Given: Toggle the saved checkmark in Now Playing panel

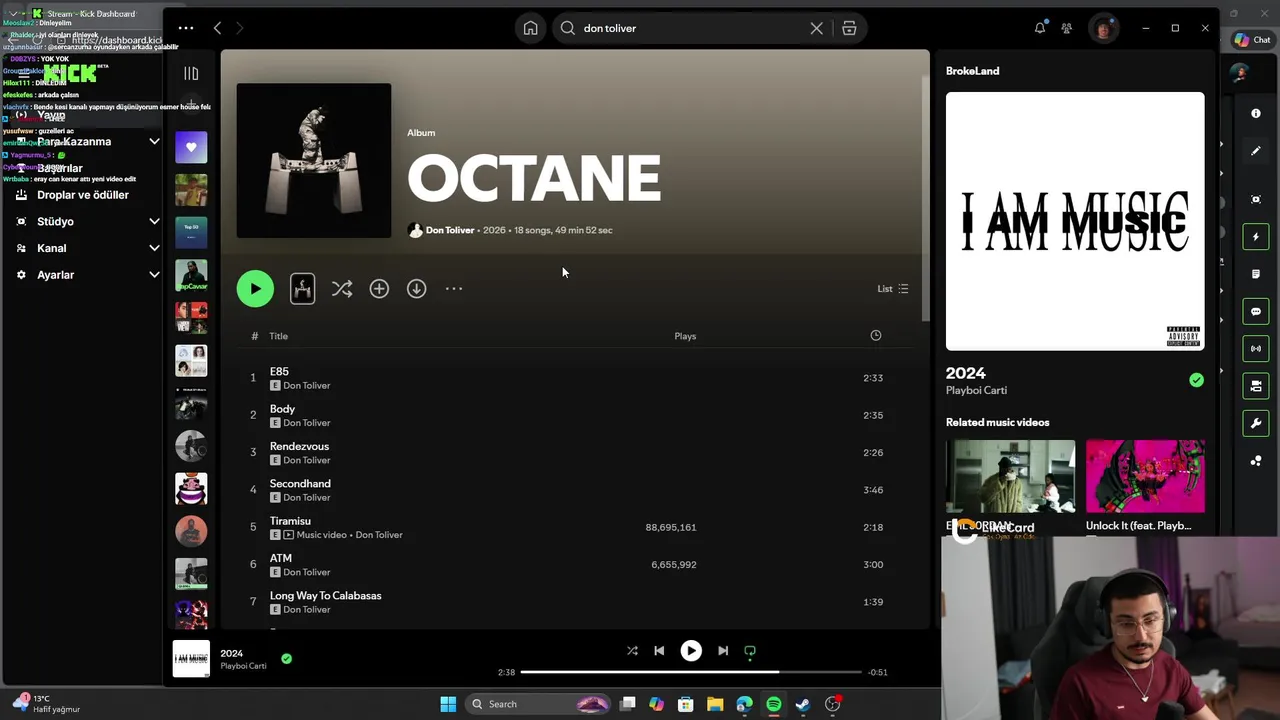Looking at the screenshot, I should point(1196,380).
